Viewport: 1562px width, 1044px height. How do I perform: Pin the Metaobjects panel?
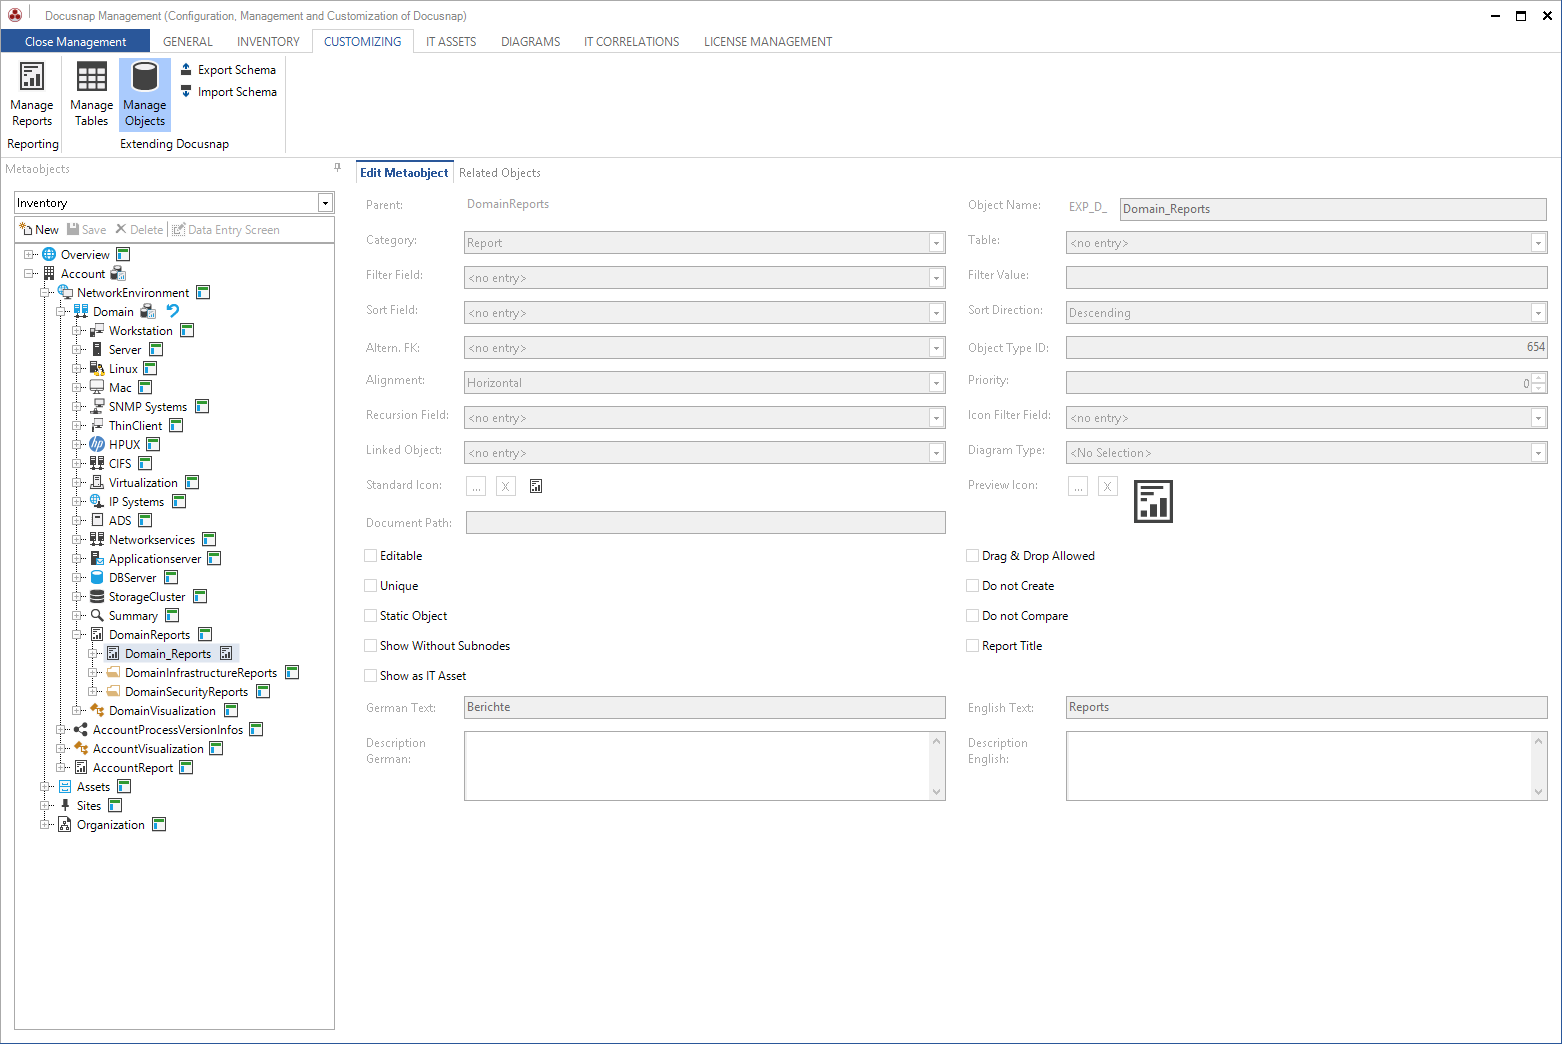(x=337, y=168)
